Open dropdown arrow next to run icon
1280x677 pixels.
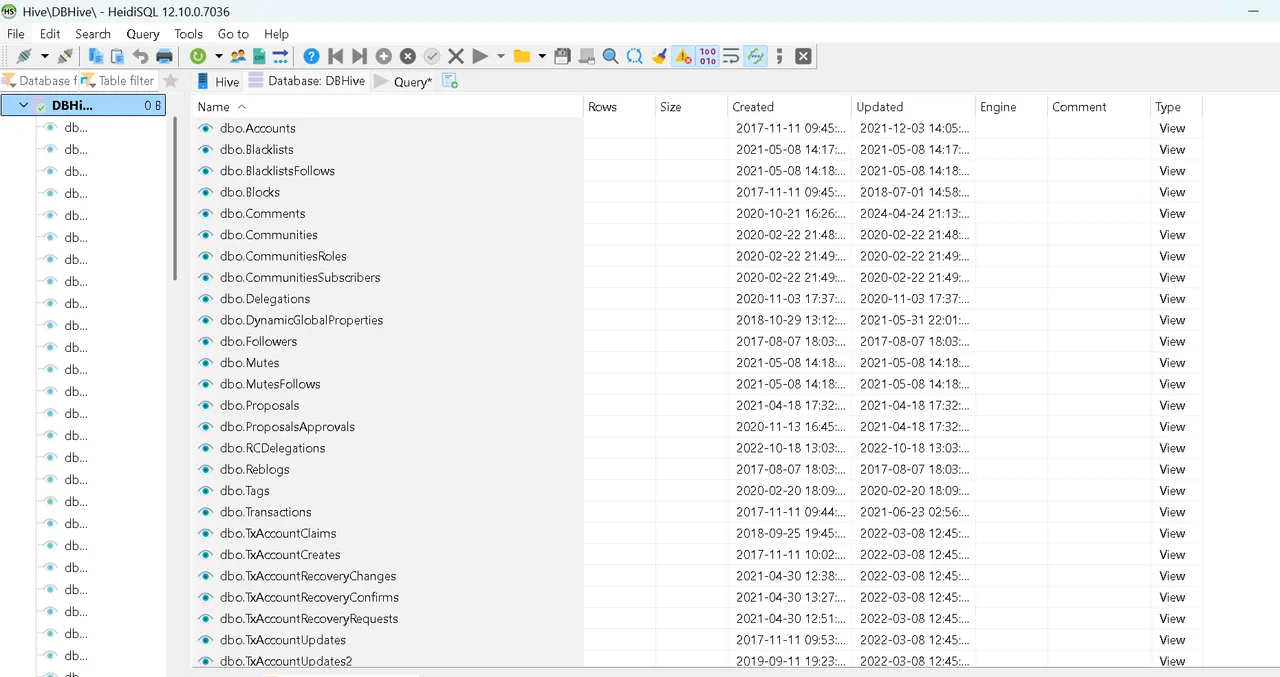pyautogui.click(x=501, y=56)
